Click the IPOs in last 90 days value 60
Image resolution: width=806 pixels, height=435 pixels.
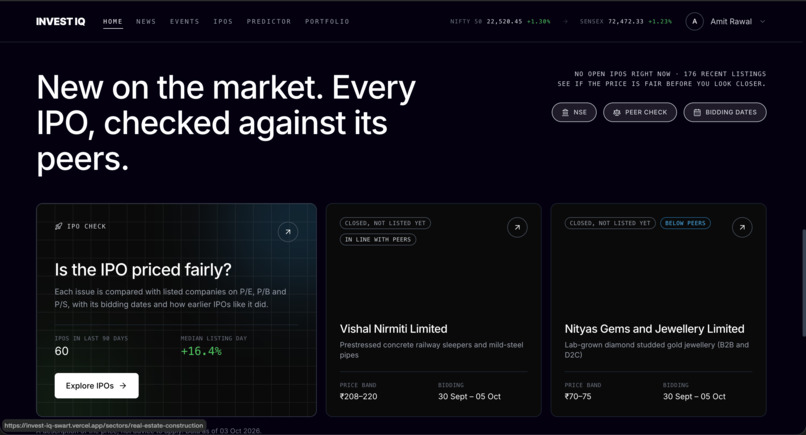pyautogui.click(x=62, y=351)
